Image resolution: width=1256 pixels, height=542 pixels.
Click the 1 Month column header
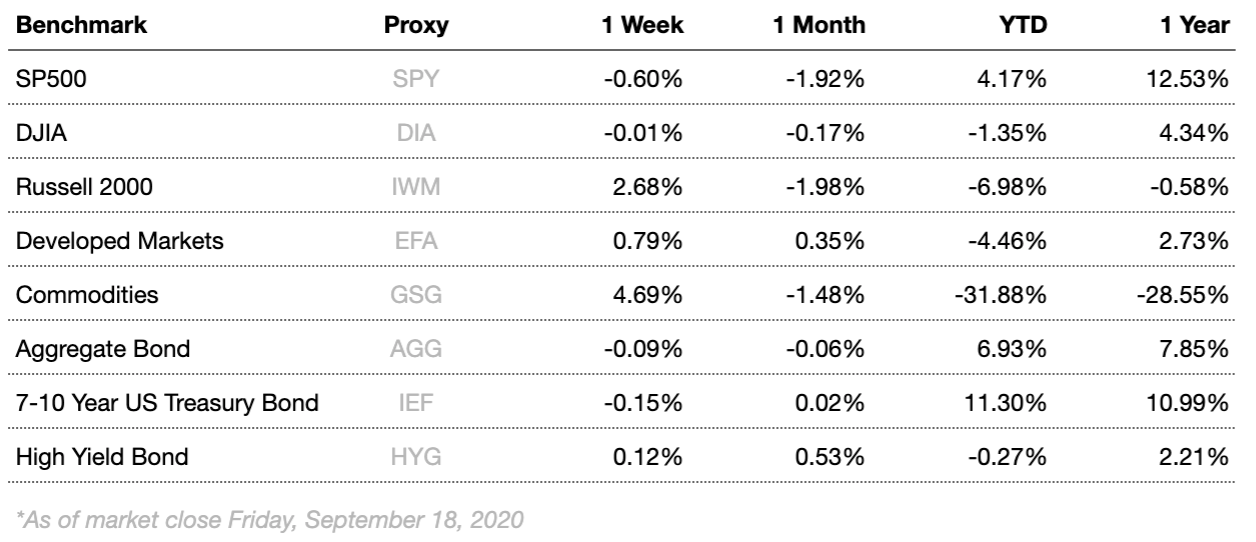click(820, 25)
